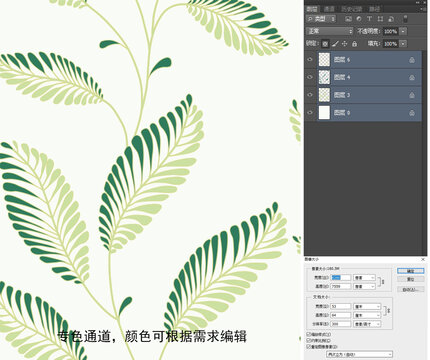Open pixel width unit dropdown
Viewport: 430px width, 360px height.
pos(364,278)
